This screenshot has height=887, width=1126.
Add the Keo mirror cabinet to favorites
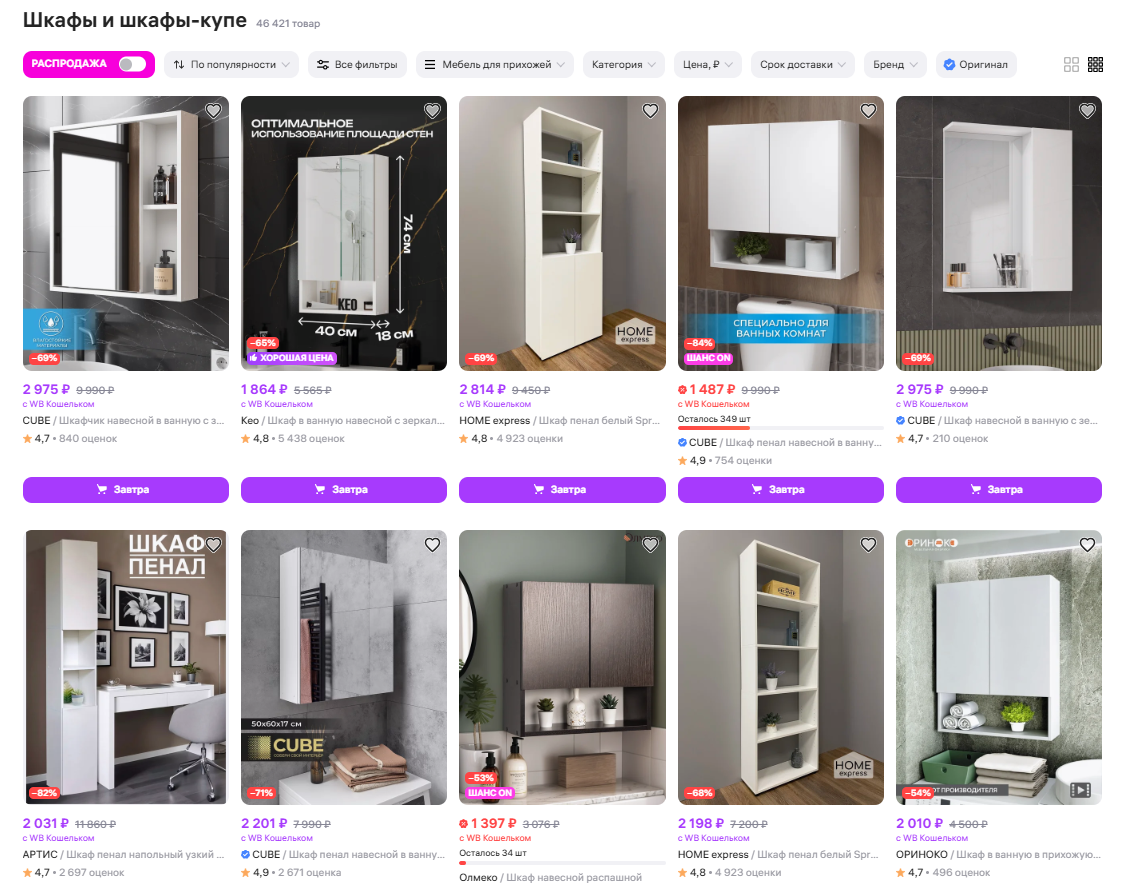pos(432,111)
